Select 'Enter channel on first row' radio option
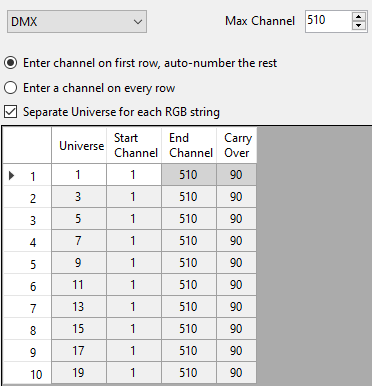The image size is (372, 386). click(x=11, y=63)
